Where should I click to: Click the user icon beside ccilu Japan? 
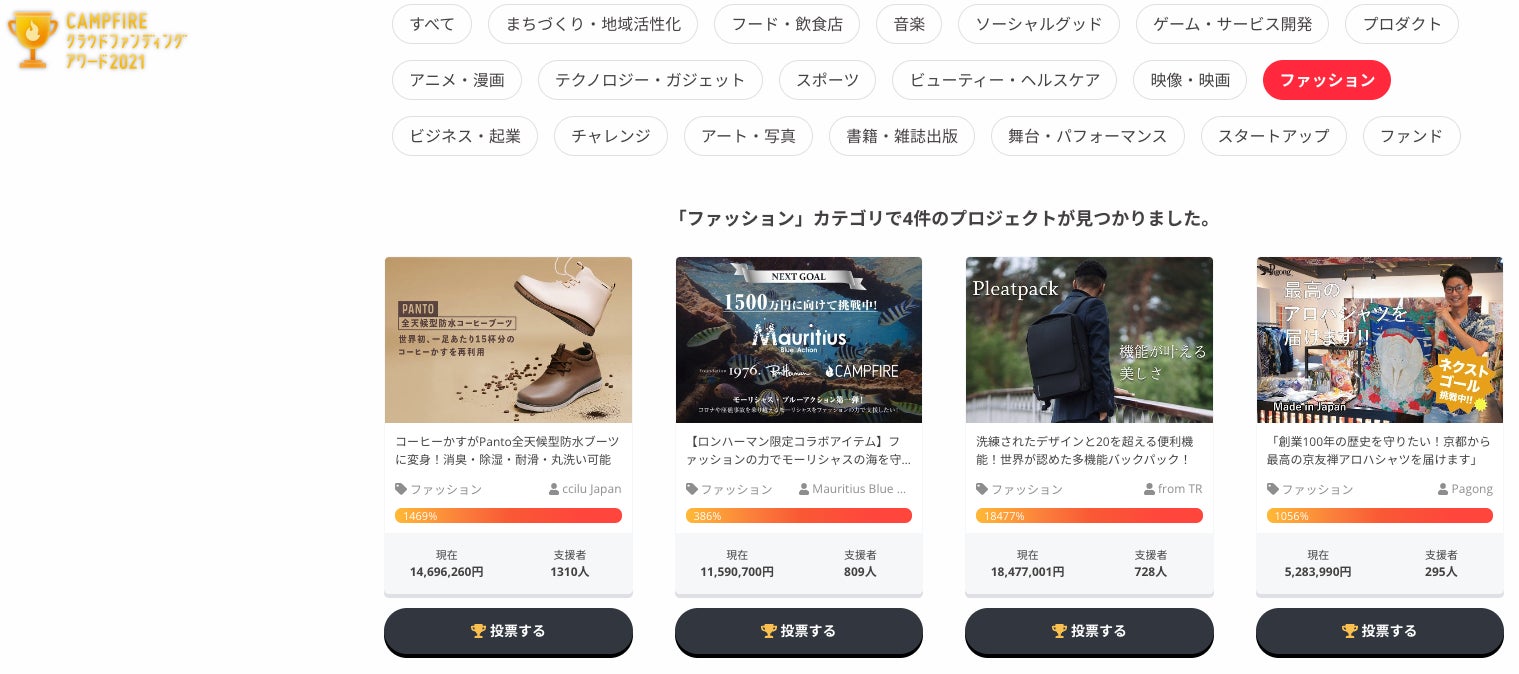[554, 489]
